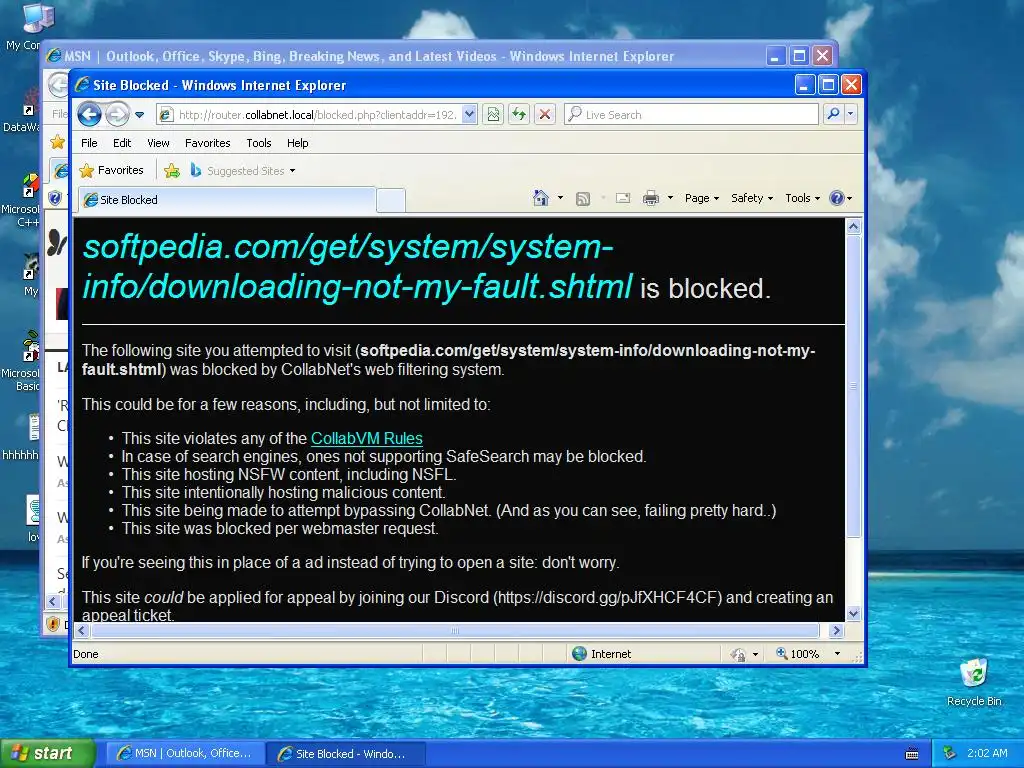Viewport: 1024px width, 768px height.
Task: Open the search provider dropdown arrow
Action: [850, 114]
